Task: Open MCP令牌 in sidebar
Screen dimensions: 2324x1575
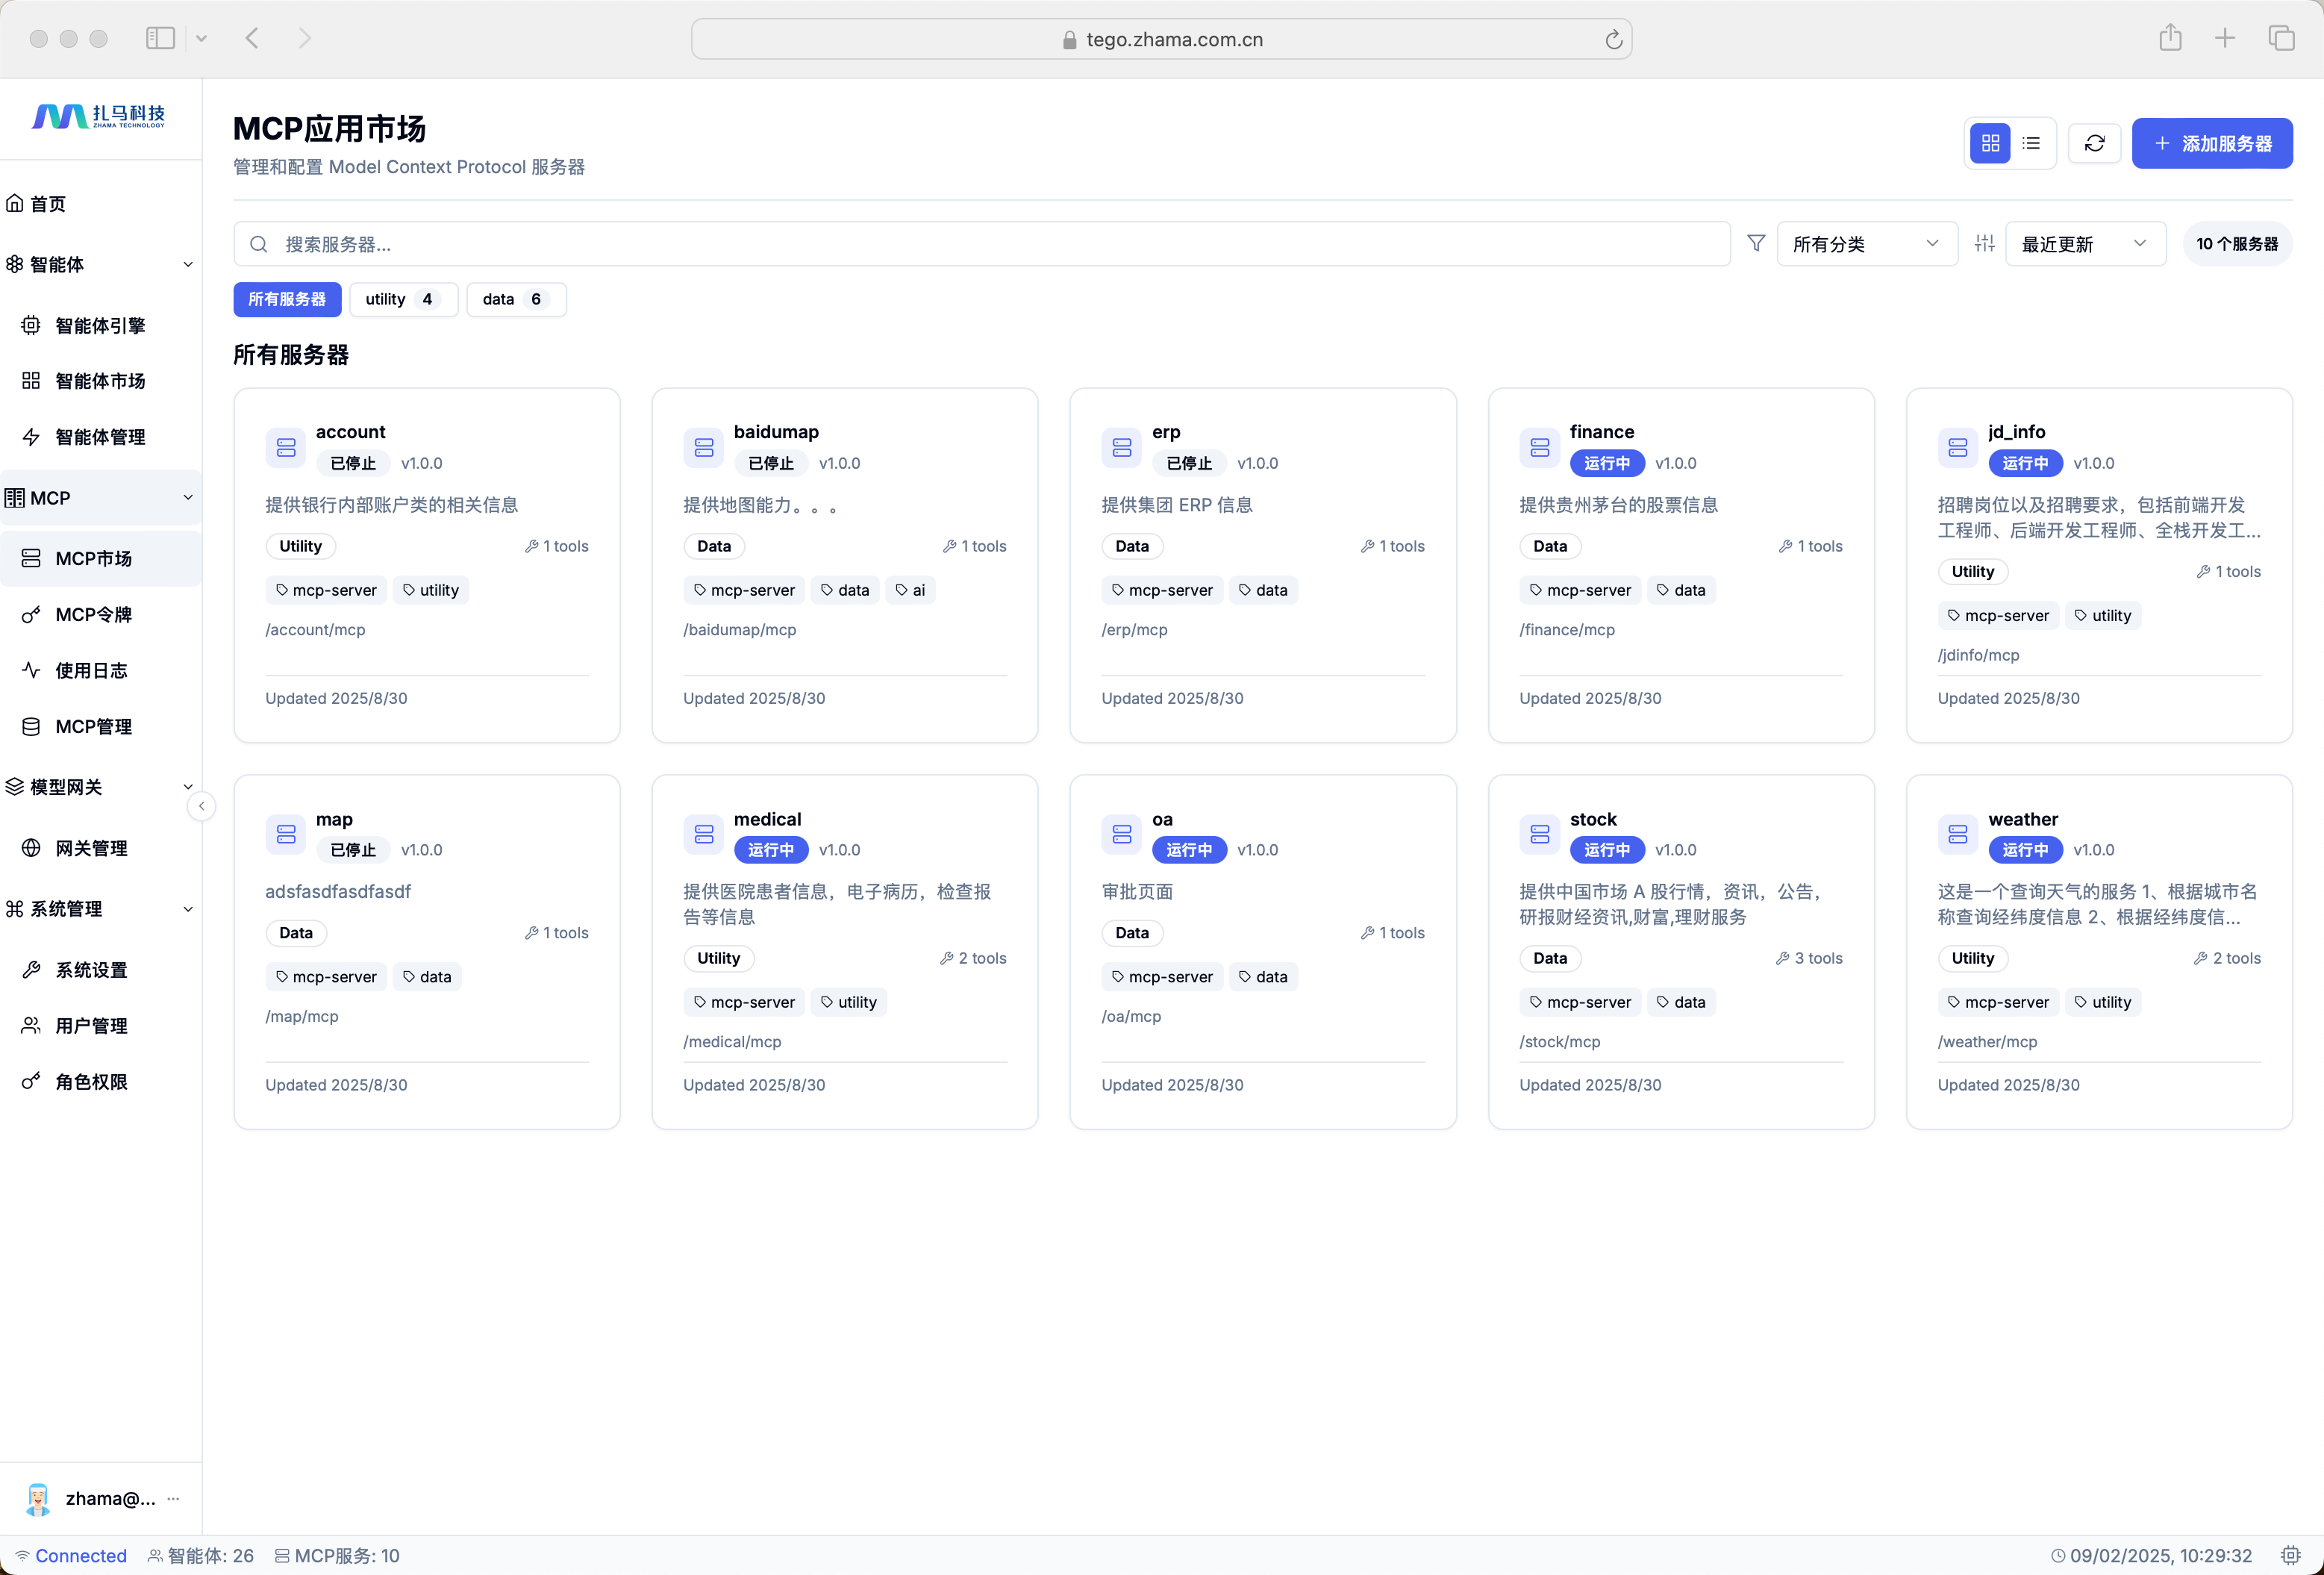Action: (x=93, y=614)
